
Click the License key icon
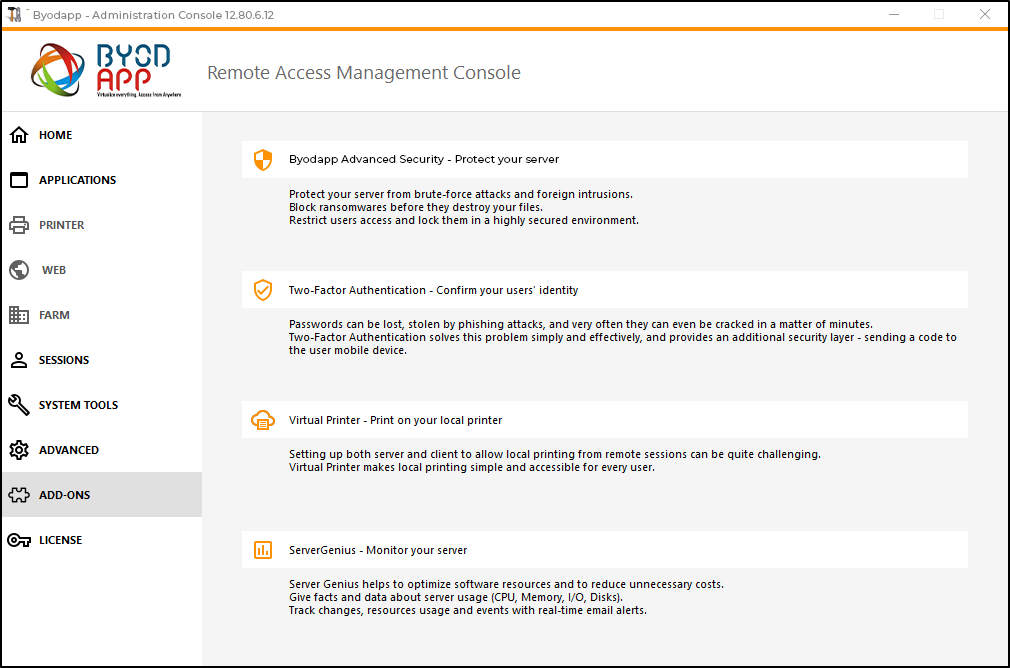(19, 540)
